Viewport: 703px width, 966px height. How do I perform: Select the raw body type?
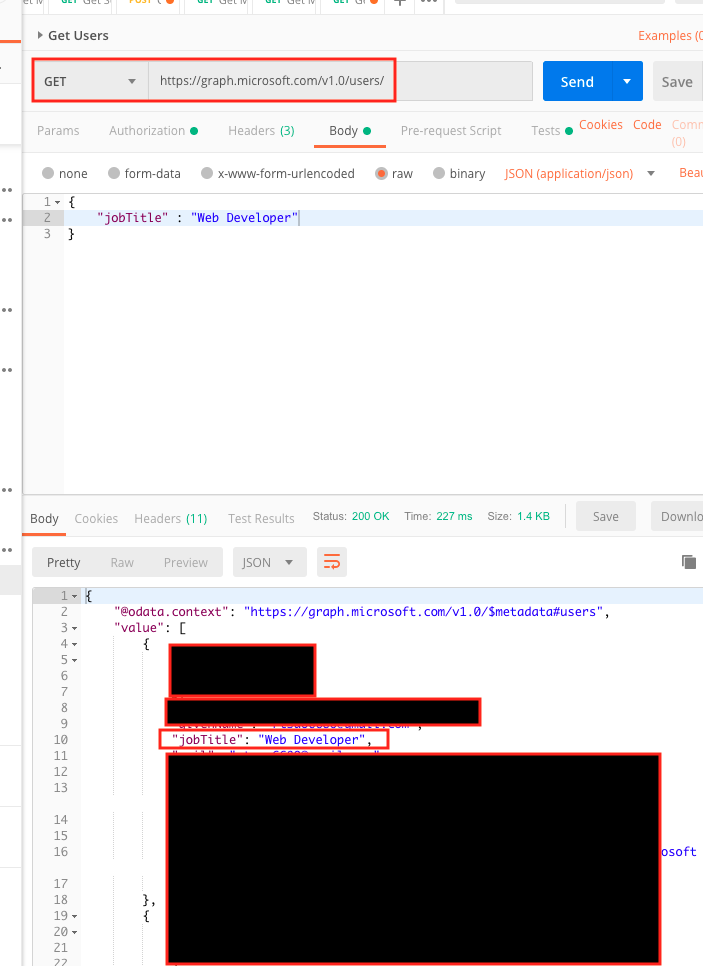(x=394, y=173)
